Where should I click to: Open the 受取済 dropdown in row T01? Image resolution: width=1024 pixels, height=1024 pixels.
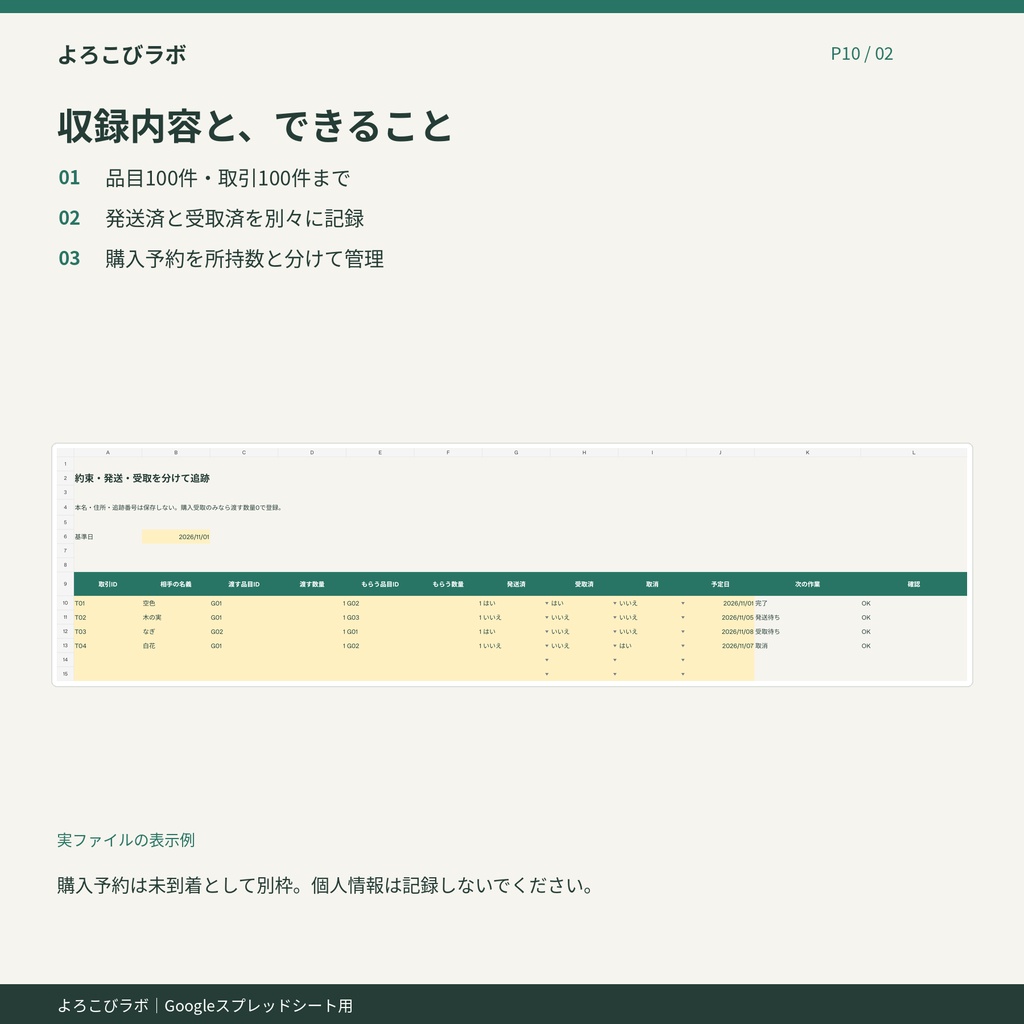pyautogui.click(x=615, y=603)
